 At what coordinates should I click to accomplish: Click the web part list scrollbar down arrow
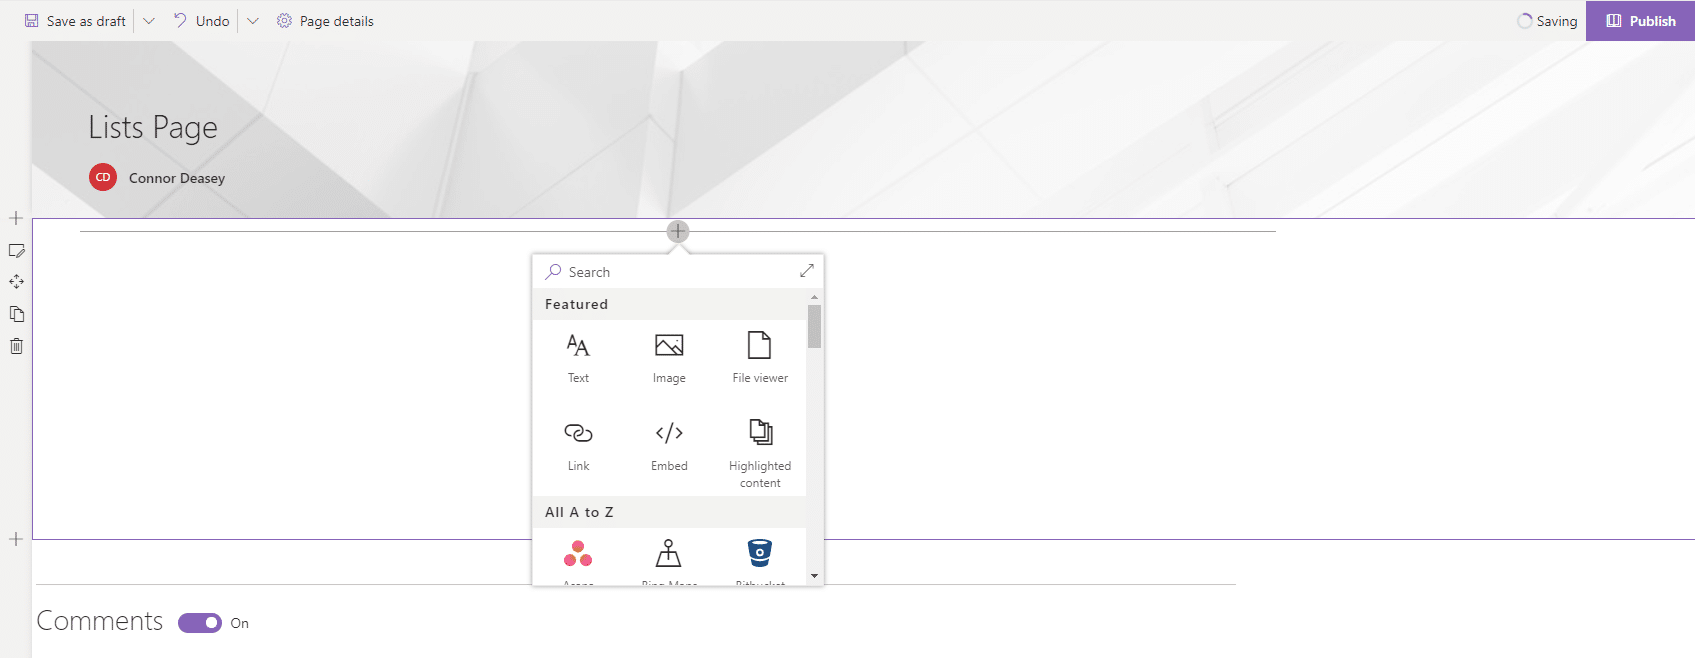click(814, 576)
